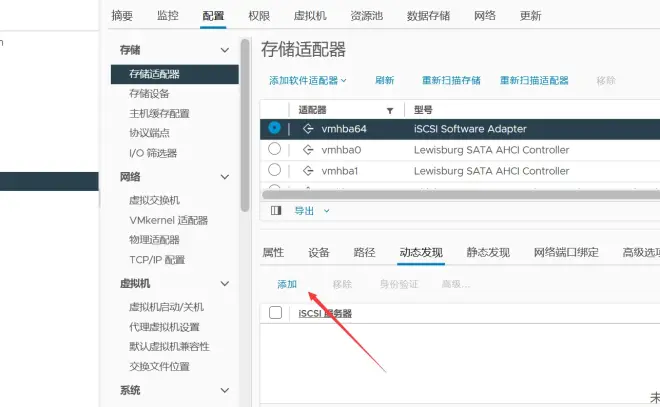Open the 适配器 column filter icon
The width and height of the screenshot is (660, 407).
coord(390,110)
